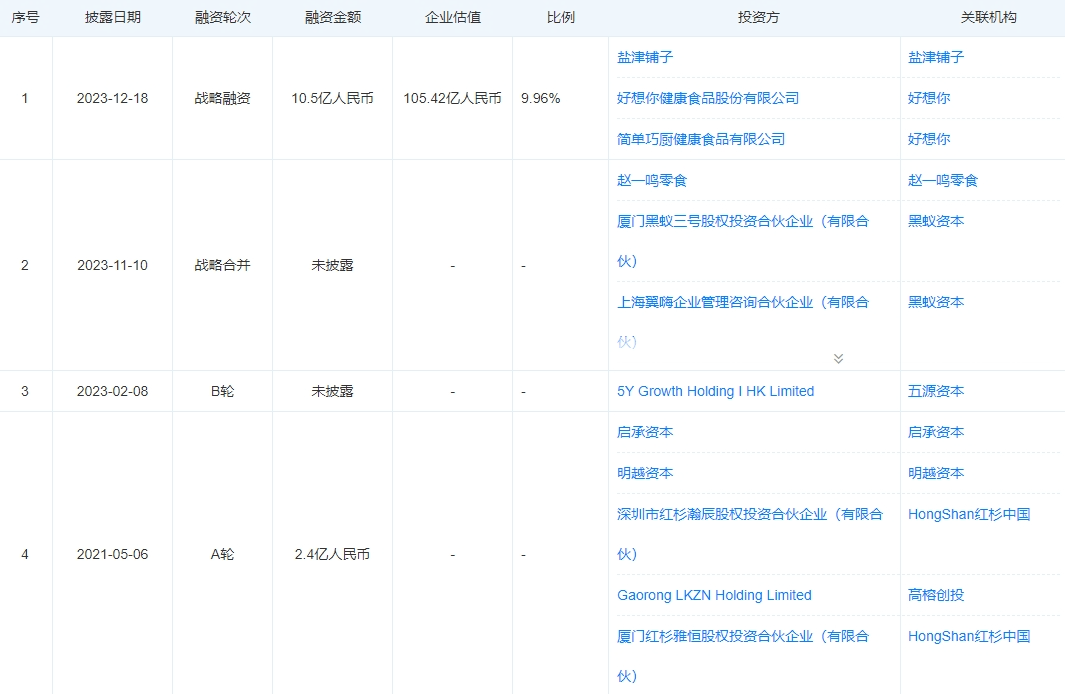Select the 投资方 column header

point(759,18)
